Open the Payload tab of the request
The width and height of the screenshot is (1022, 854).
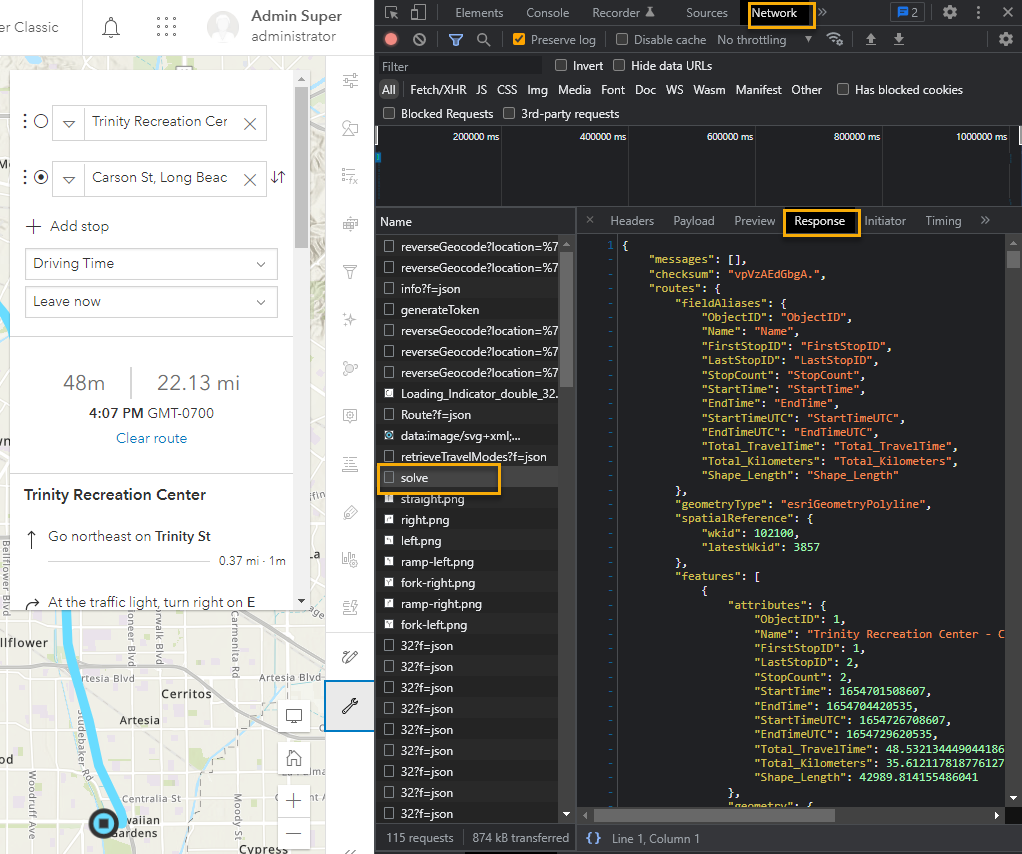(x=693, y=221)
